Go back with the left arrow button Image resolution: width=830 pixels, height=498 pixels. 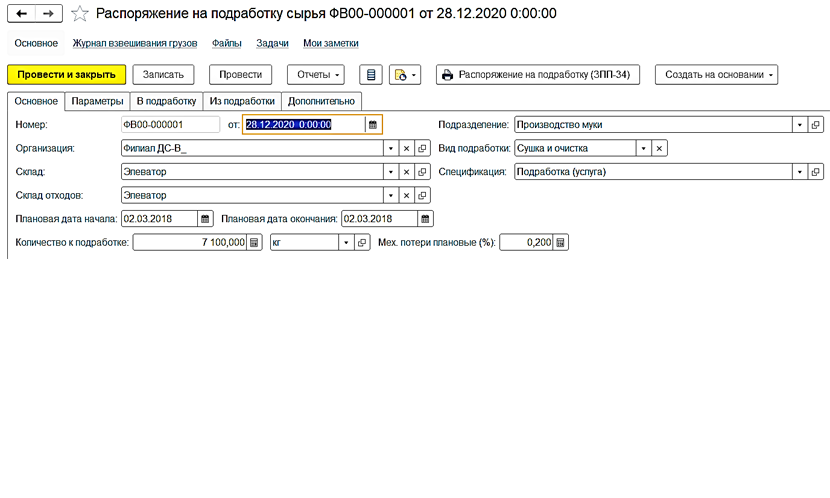[21, 14]
